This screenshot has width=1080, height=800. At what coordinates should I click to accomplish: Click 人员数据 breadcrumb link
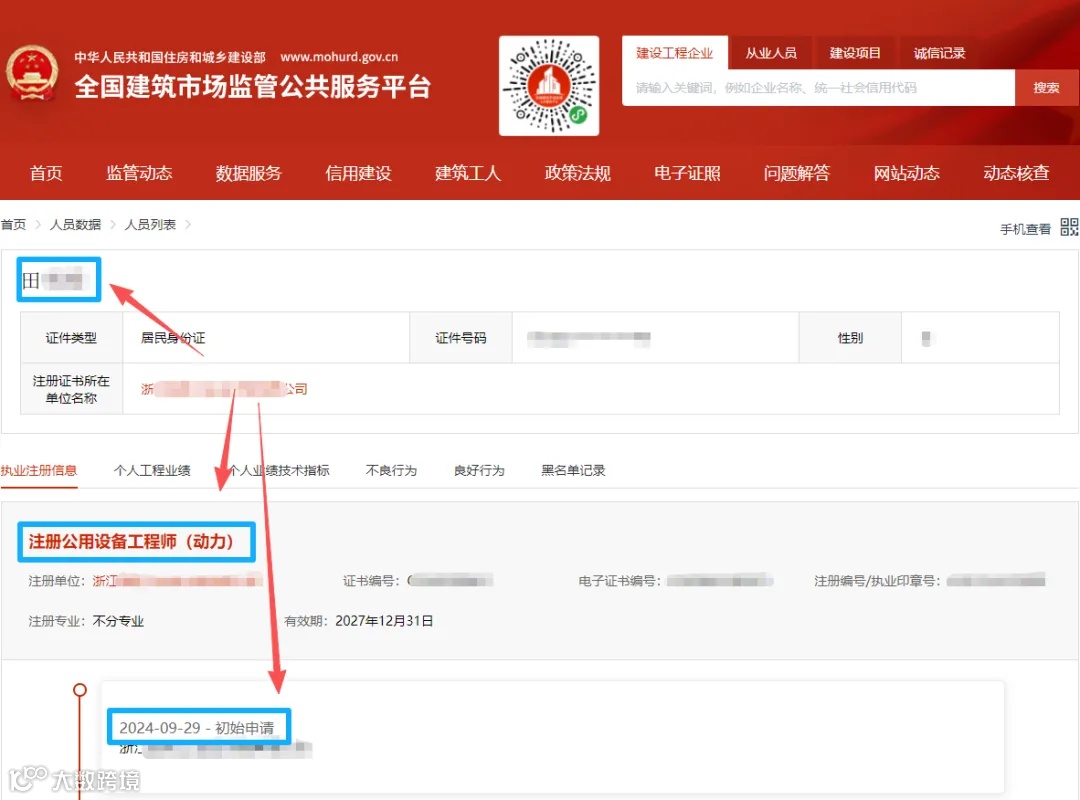pos(75,225)
